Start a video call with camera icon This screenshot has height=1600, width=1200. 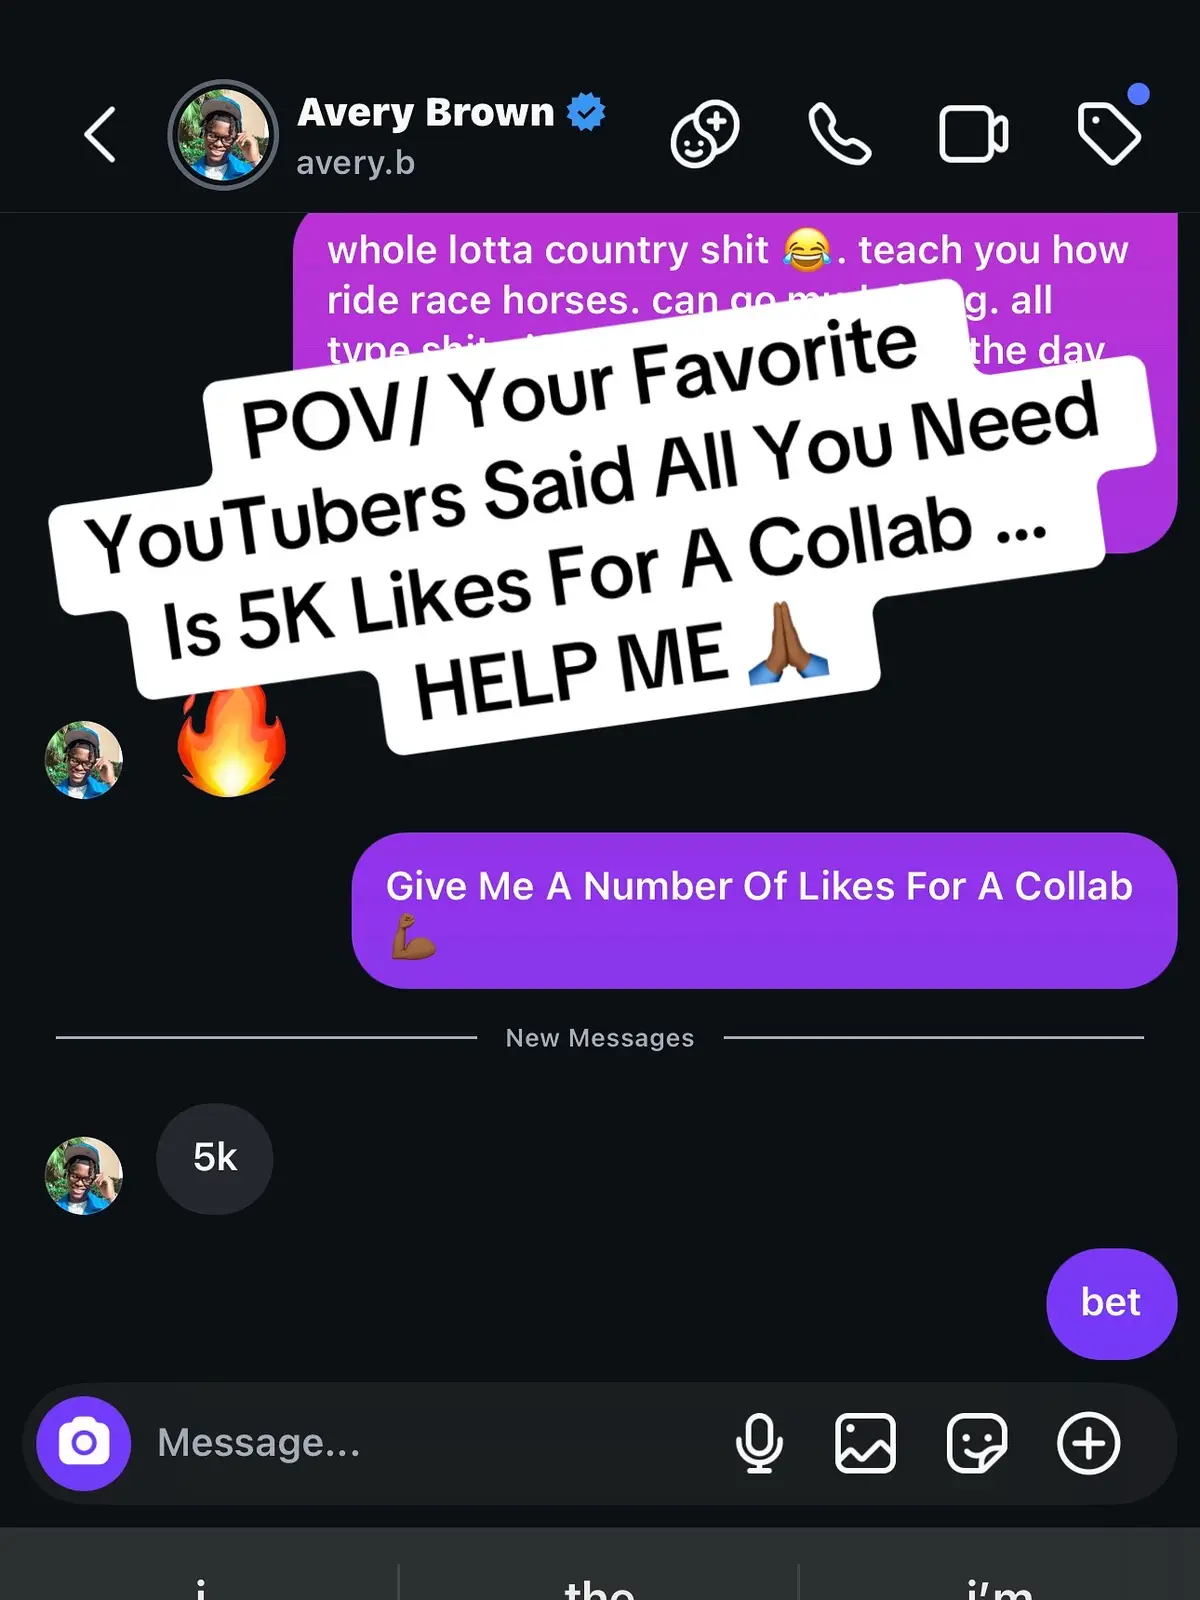(x=973, y=133)
